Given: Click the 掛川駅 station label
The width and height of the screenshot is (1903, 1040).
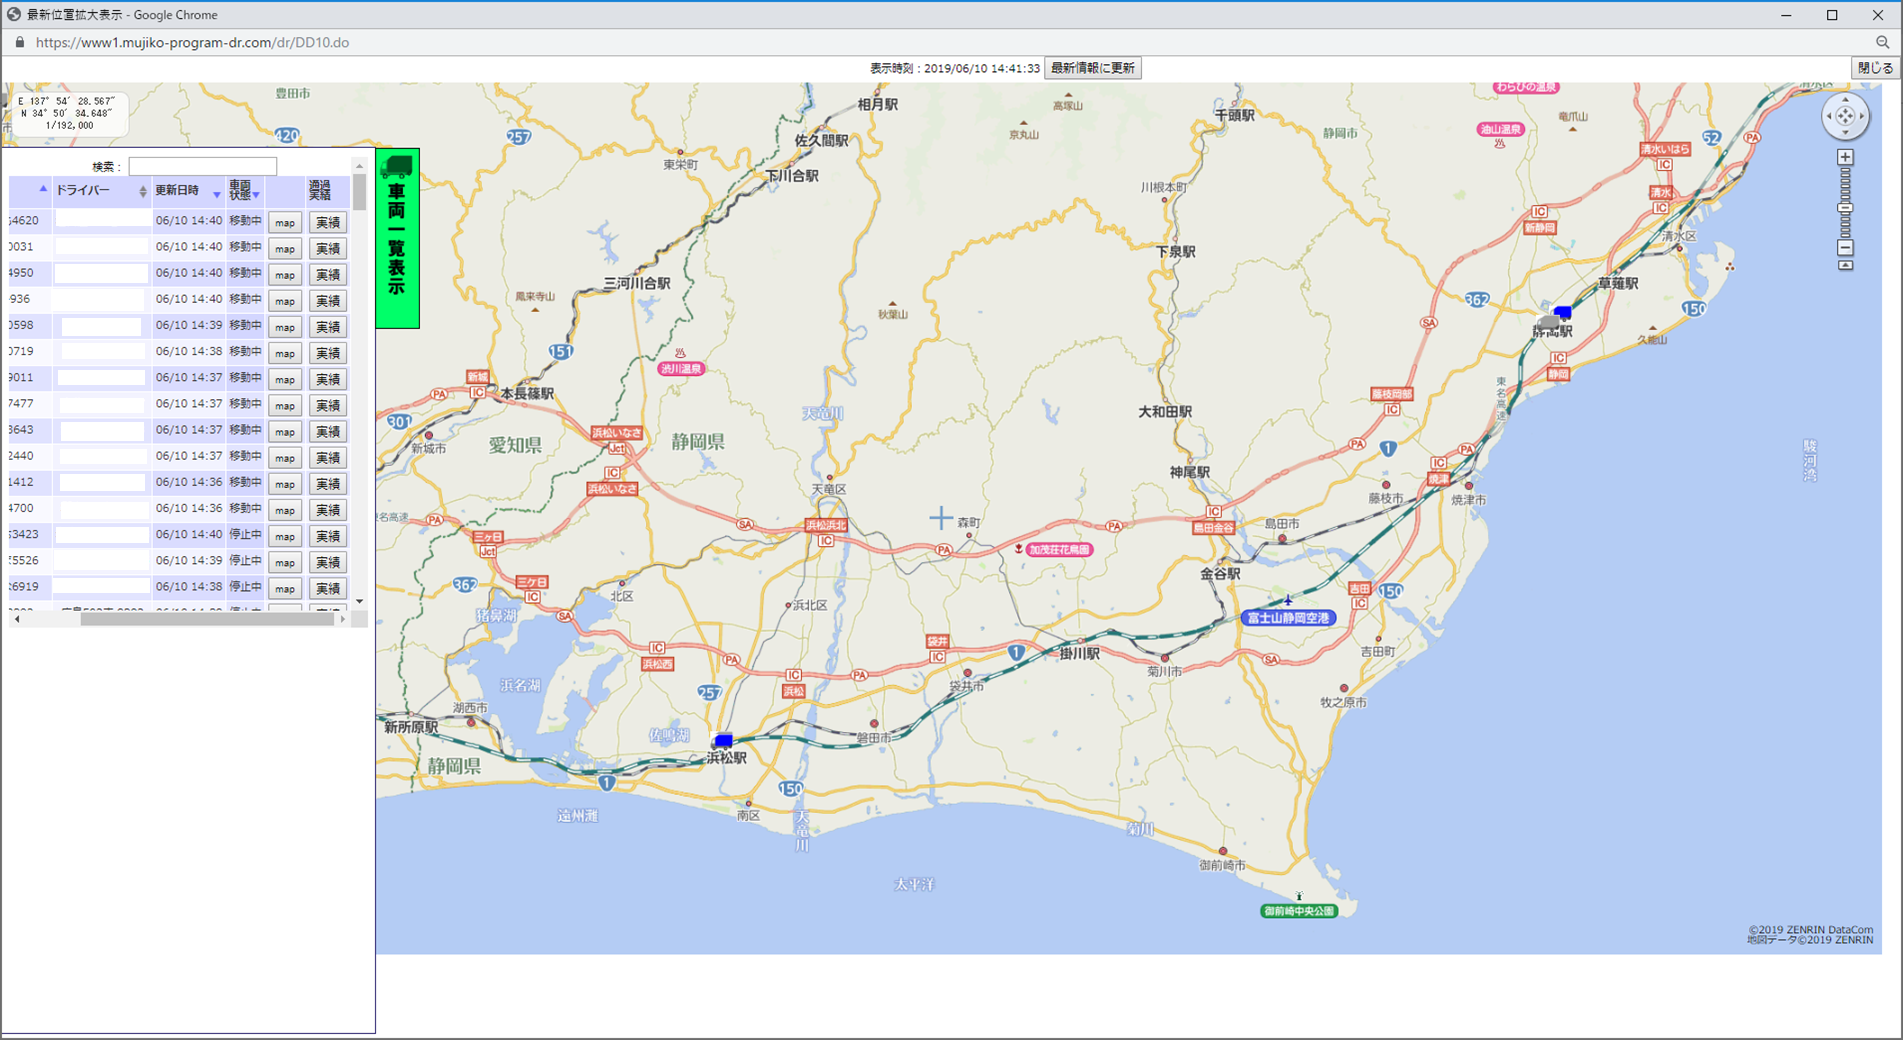Looking at the screenshot, I should [1079, 653].
